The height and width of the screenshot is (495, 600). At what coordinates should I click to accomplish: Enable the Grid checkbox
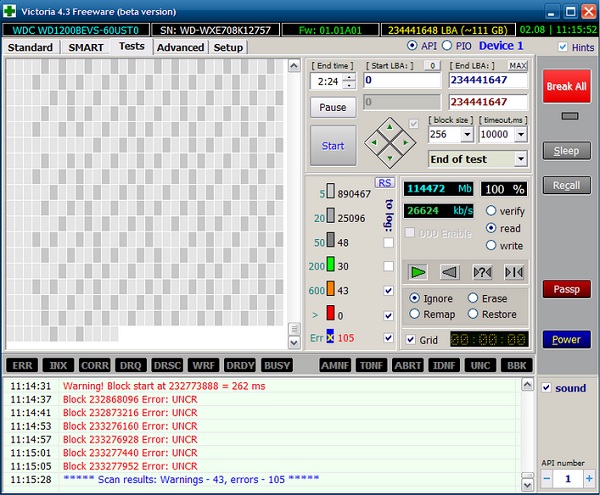(x=411, y=339)
